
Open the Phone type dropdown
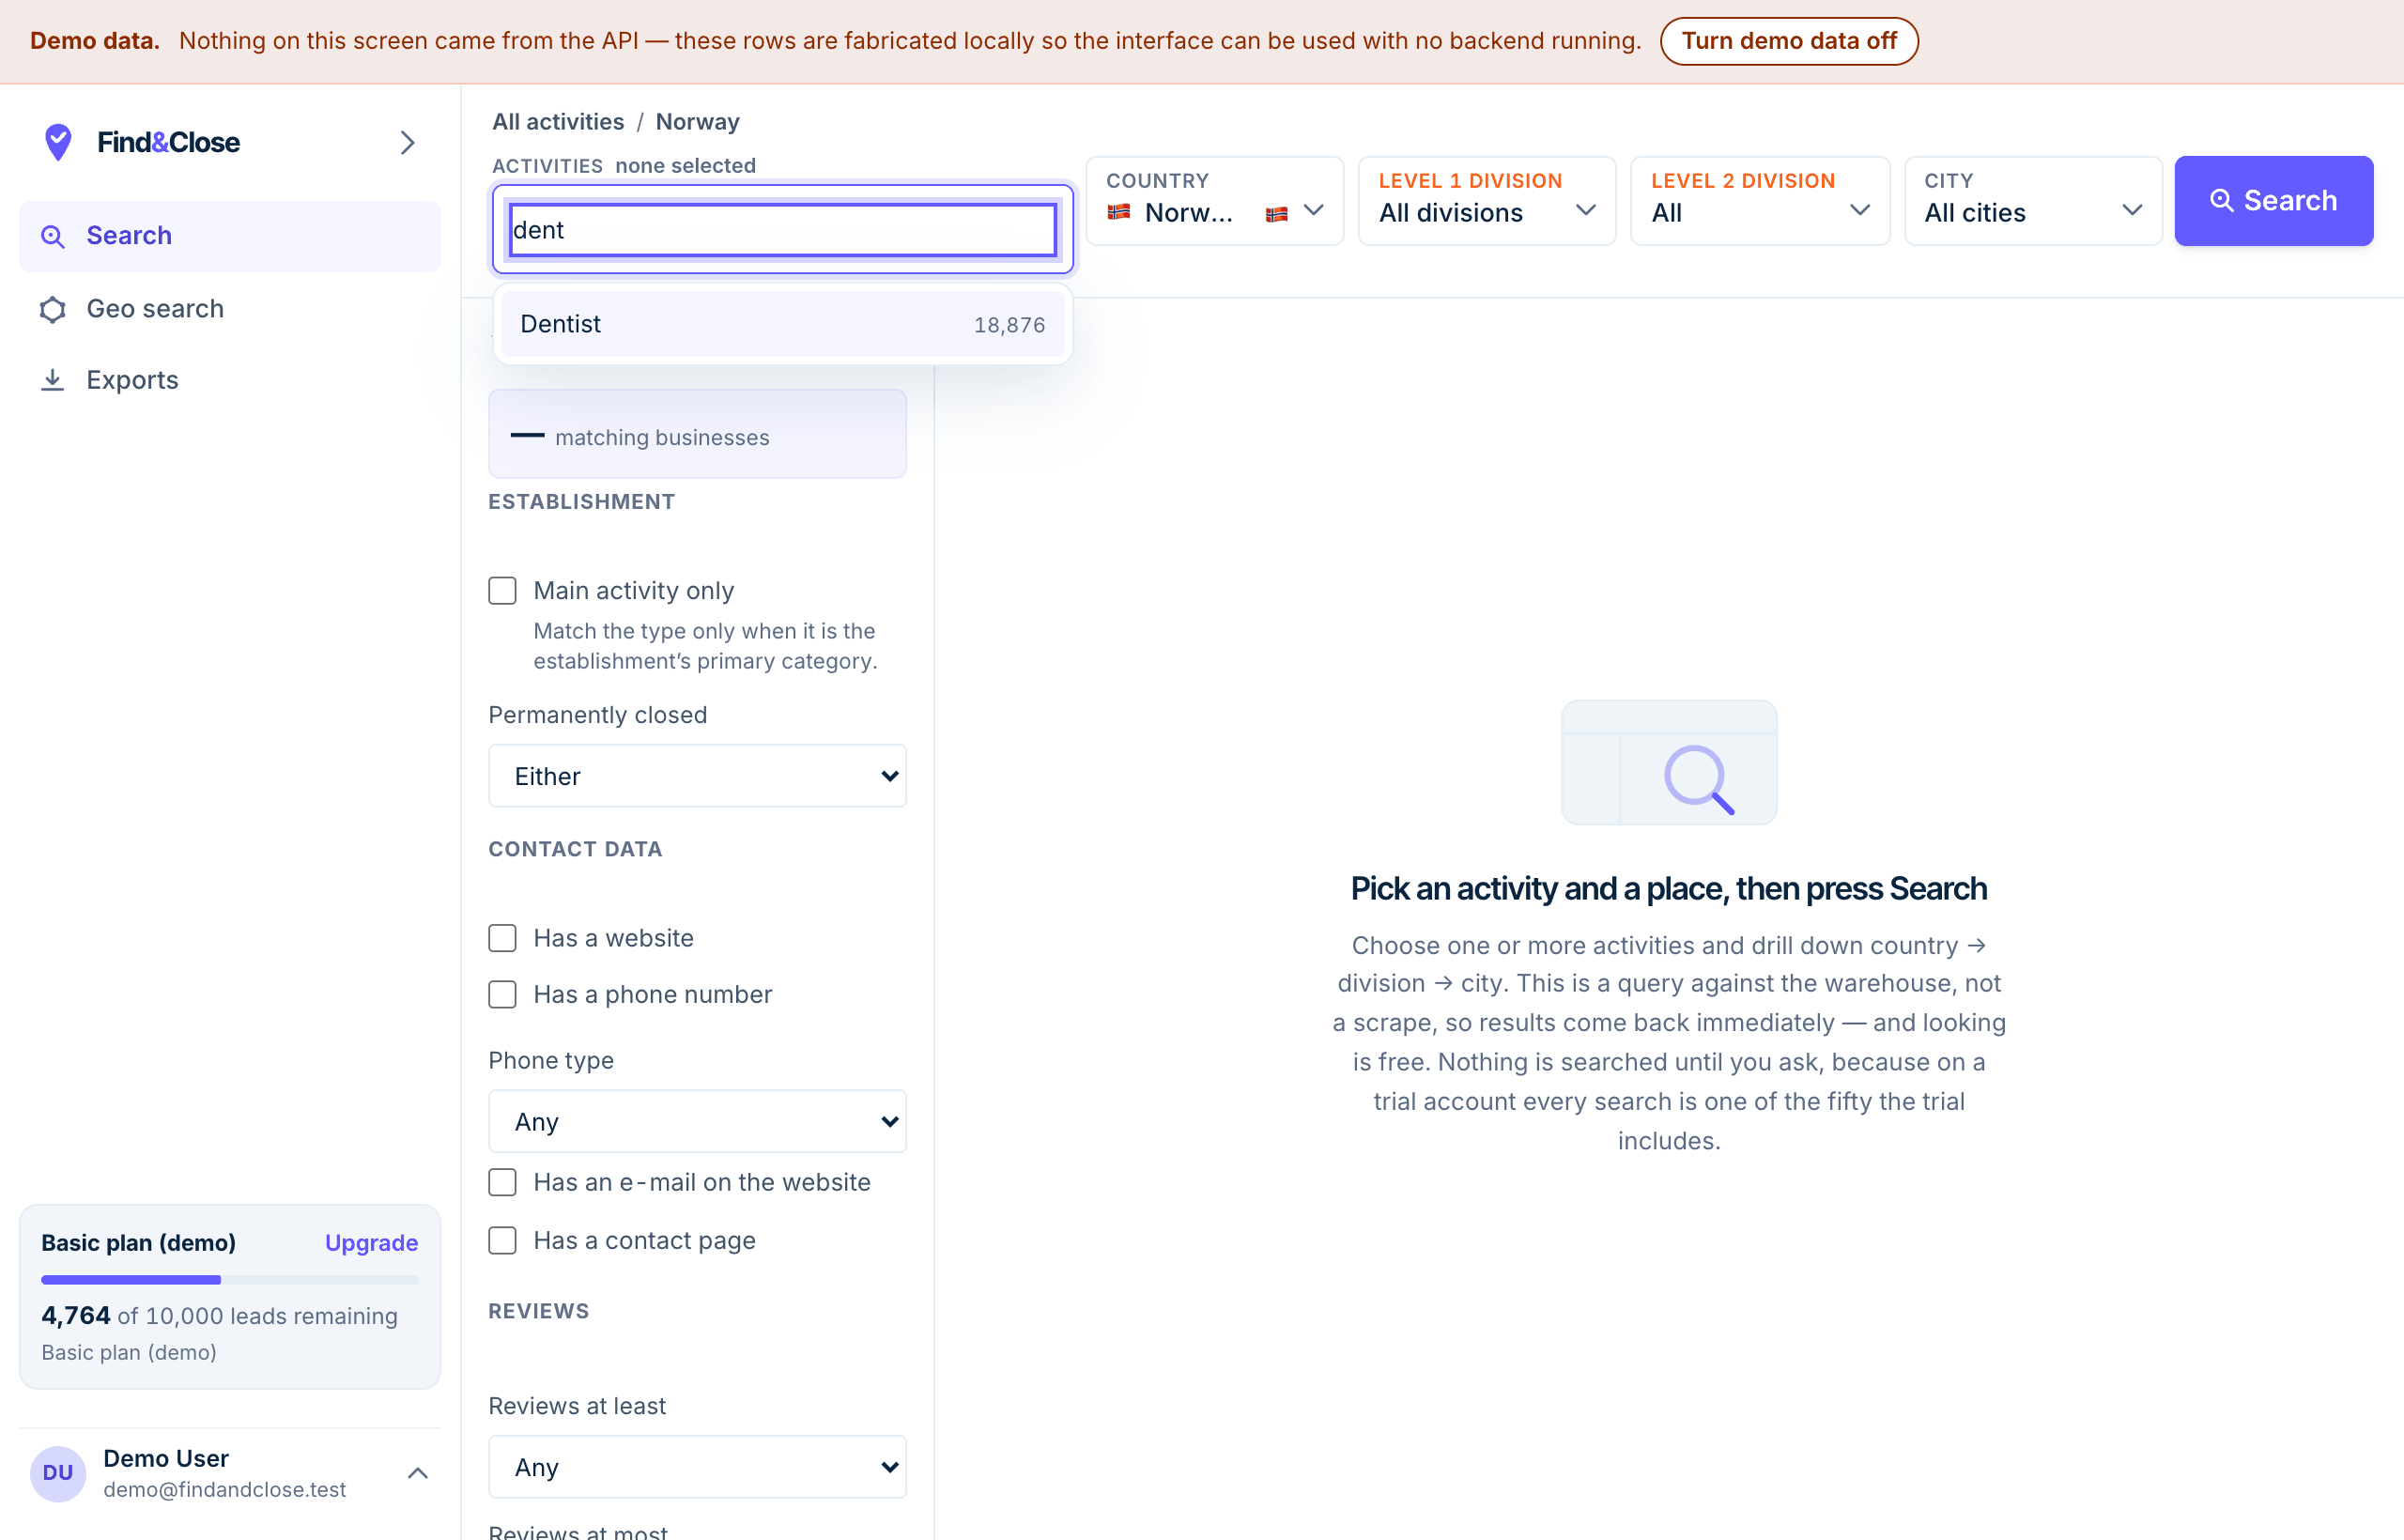pyautogui.click(x=697, y=1121)
